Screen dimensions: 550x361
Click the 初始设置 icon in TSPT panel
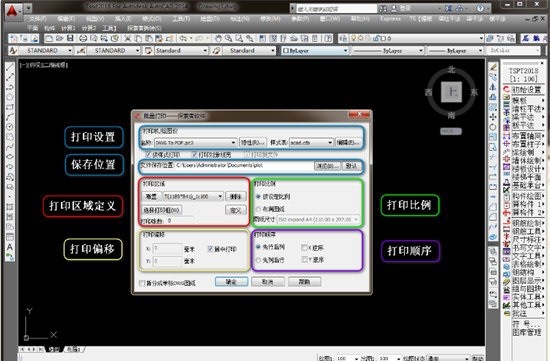coord(506,90)
